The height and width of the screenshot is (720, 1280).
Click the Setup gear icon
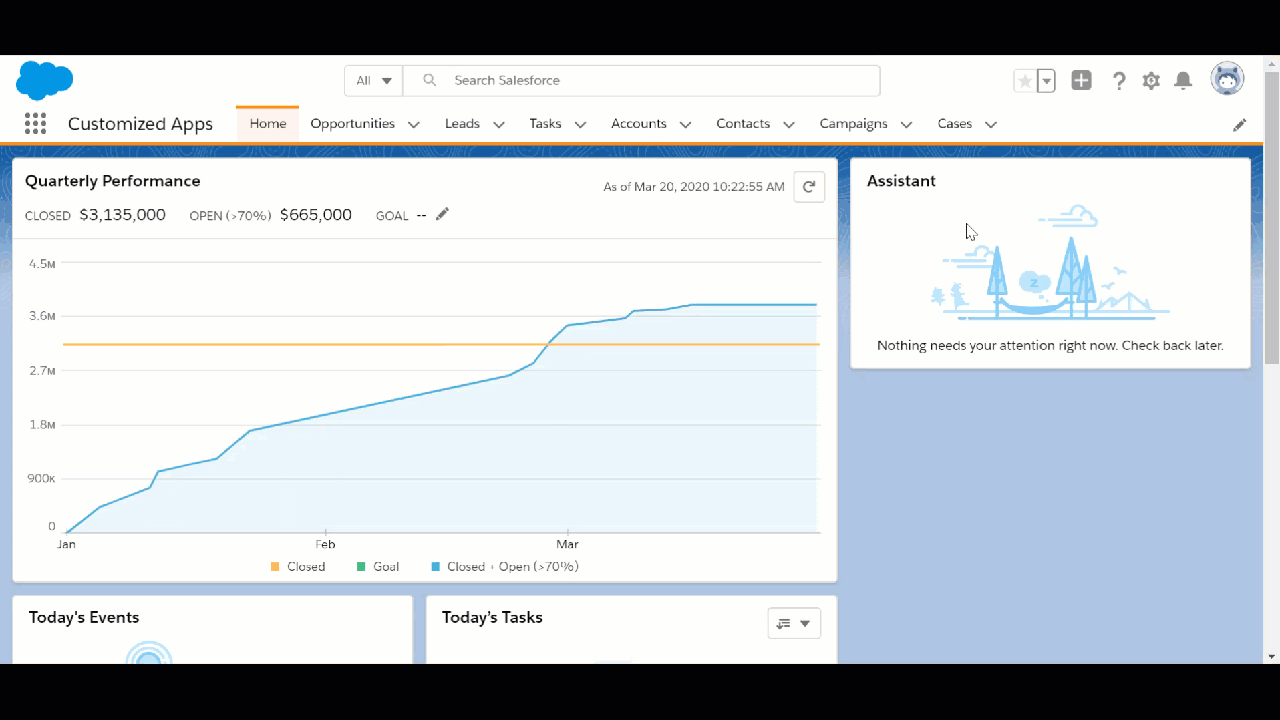pos(1151,80)
